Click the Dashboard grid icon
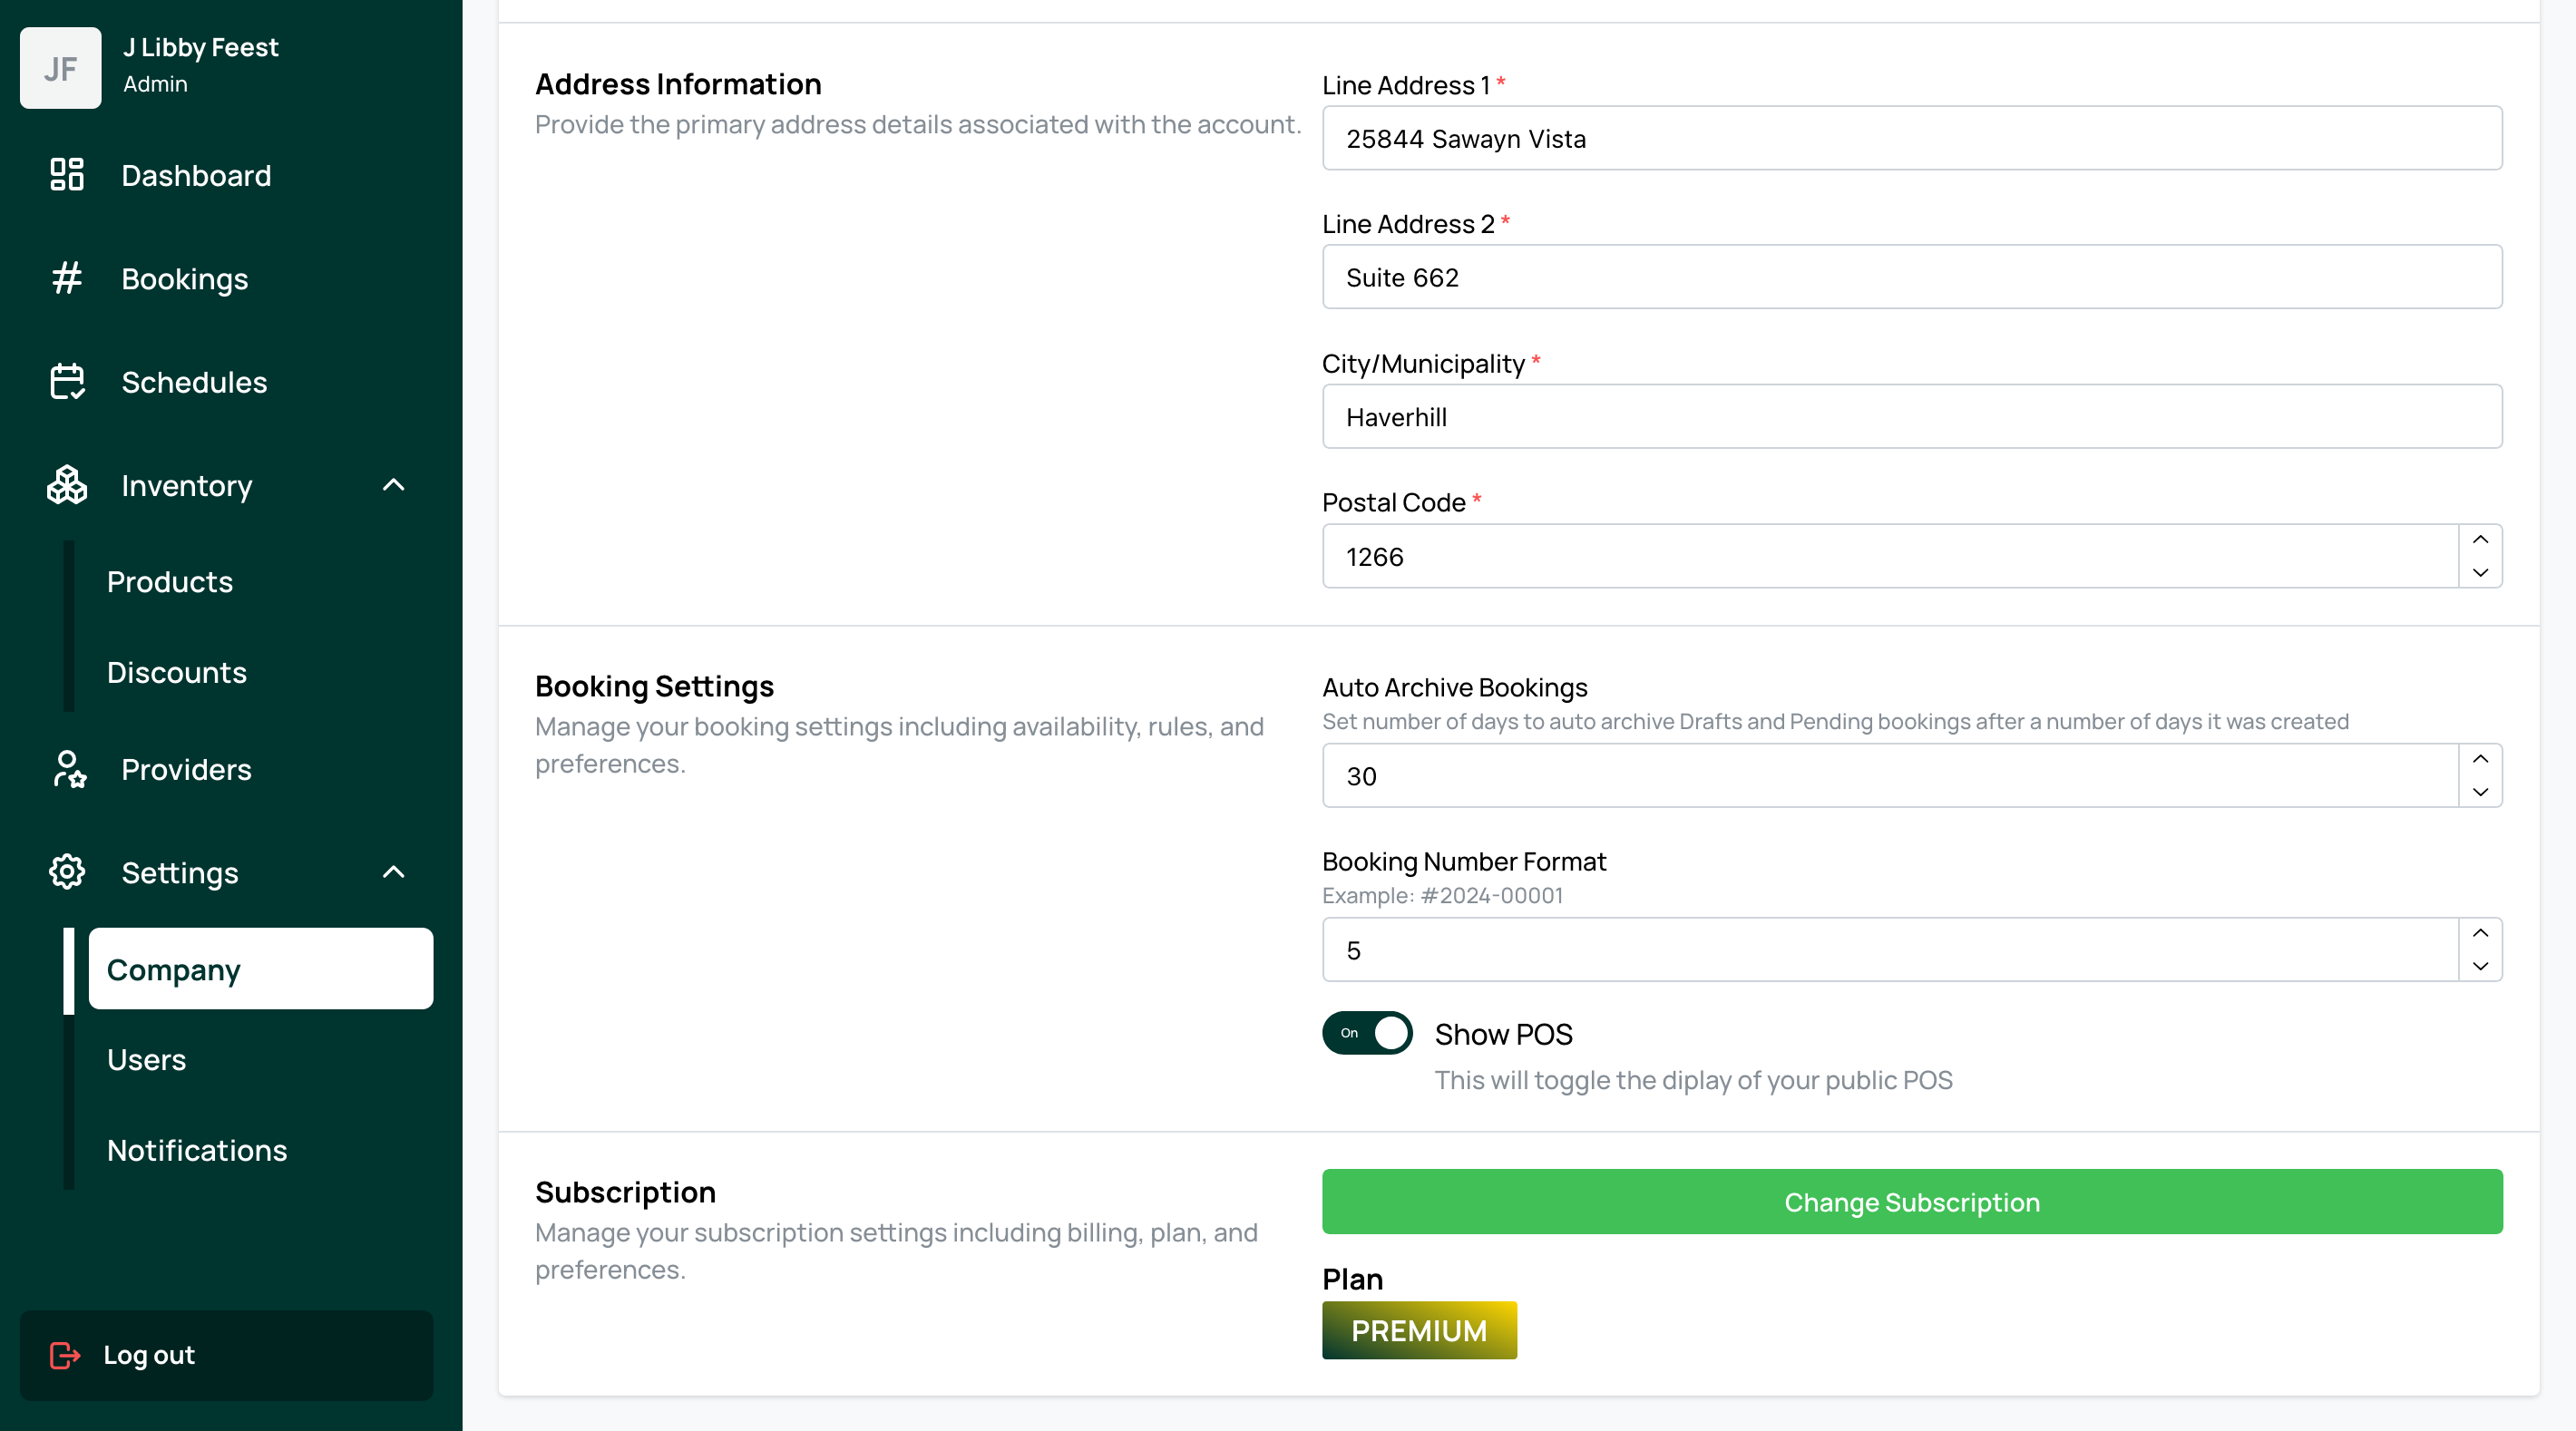The image size is (2576, 1431). pyautogui.click(x=67, y=175)
